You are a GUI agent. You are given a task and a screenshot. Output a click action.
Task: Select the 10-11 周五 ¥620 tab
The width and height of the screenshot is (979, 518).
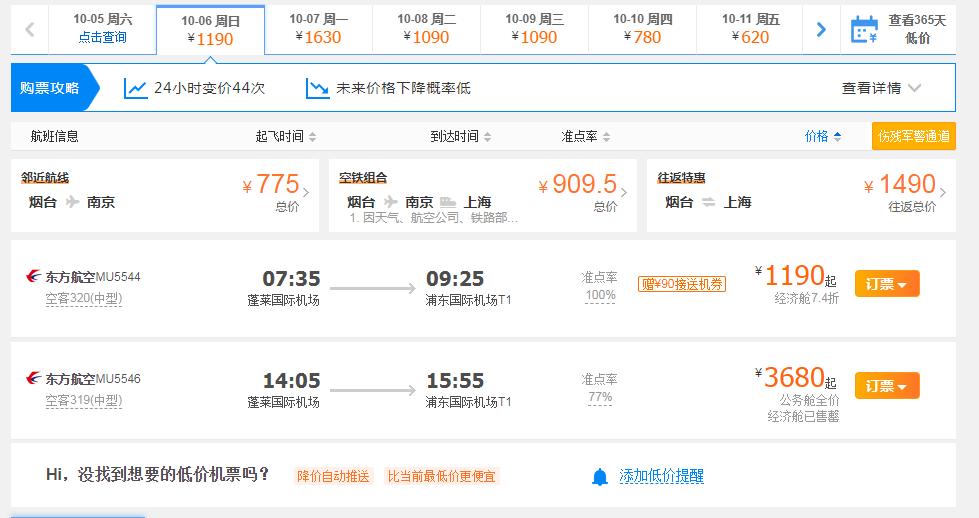point(750,29)
